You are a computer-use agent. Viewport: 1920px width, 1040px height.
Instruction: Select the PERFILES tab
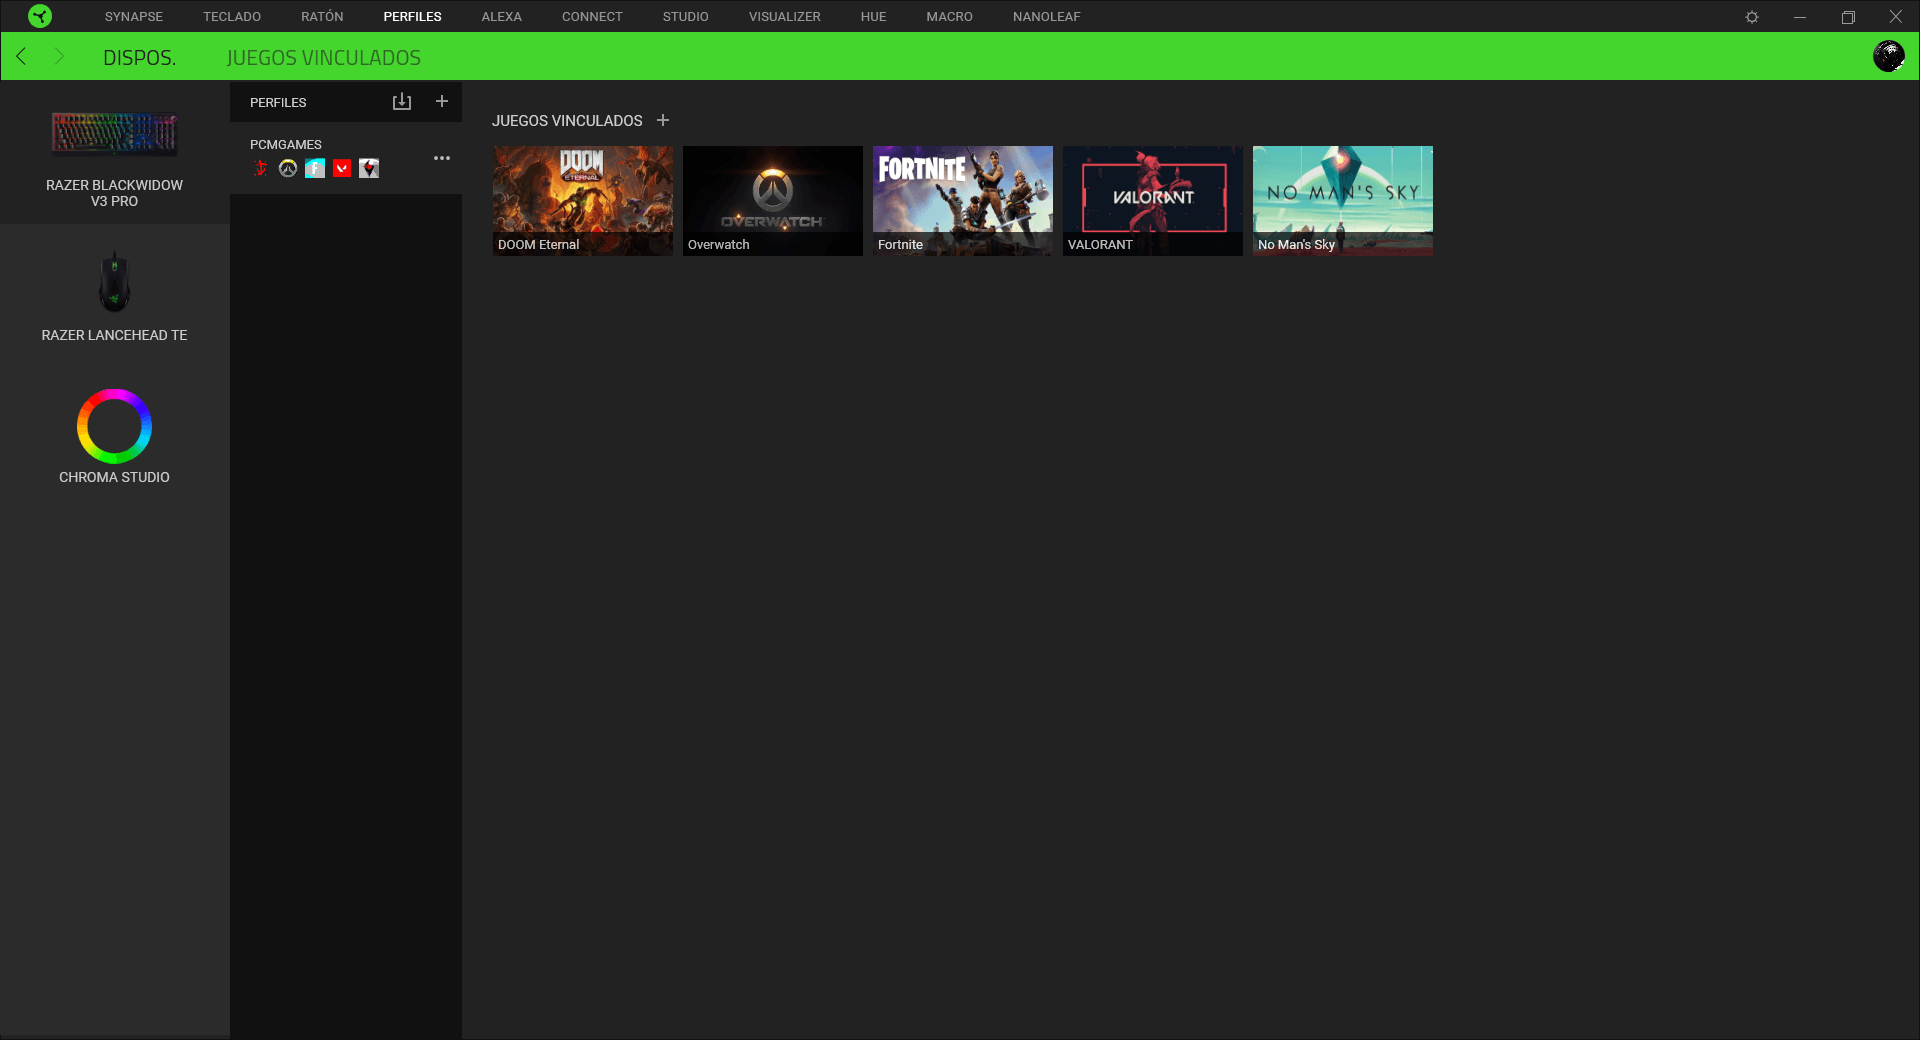point(412,17)
